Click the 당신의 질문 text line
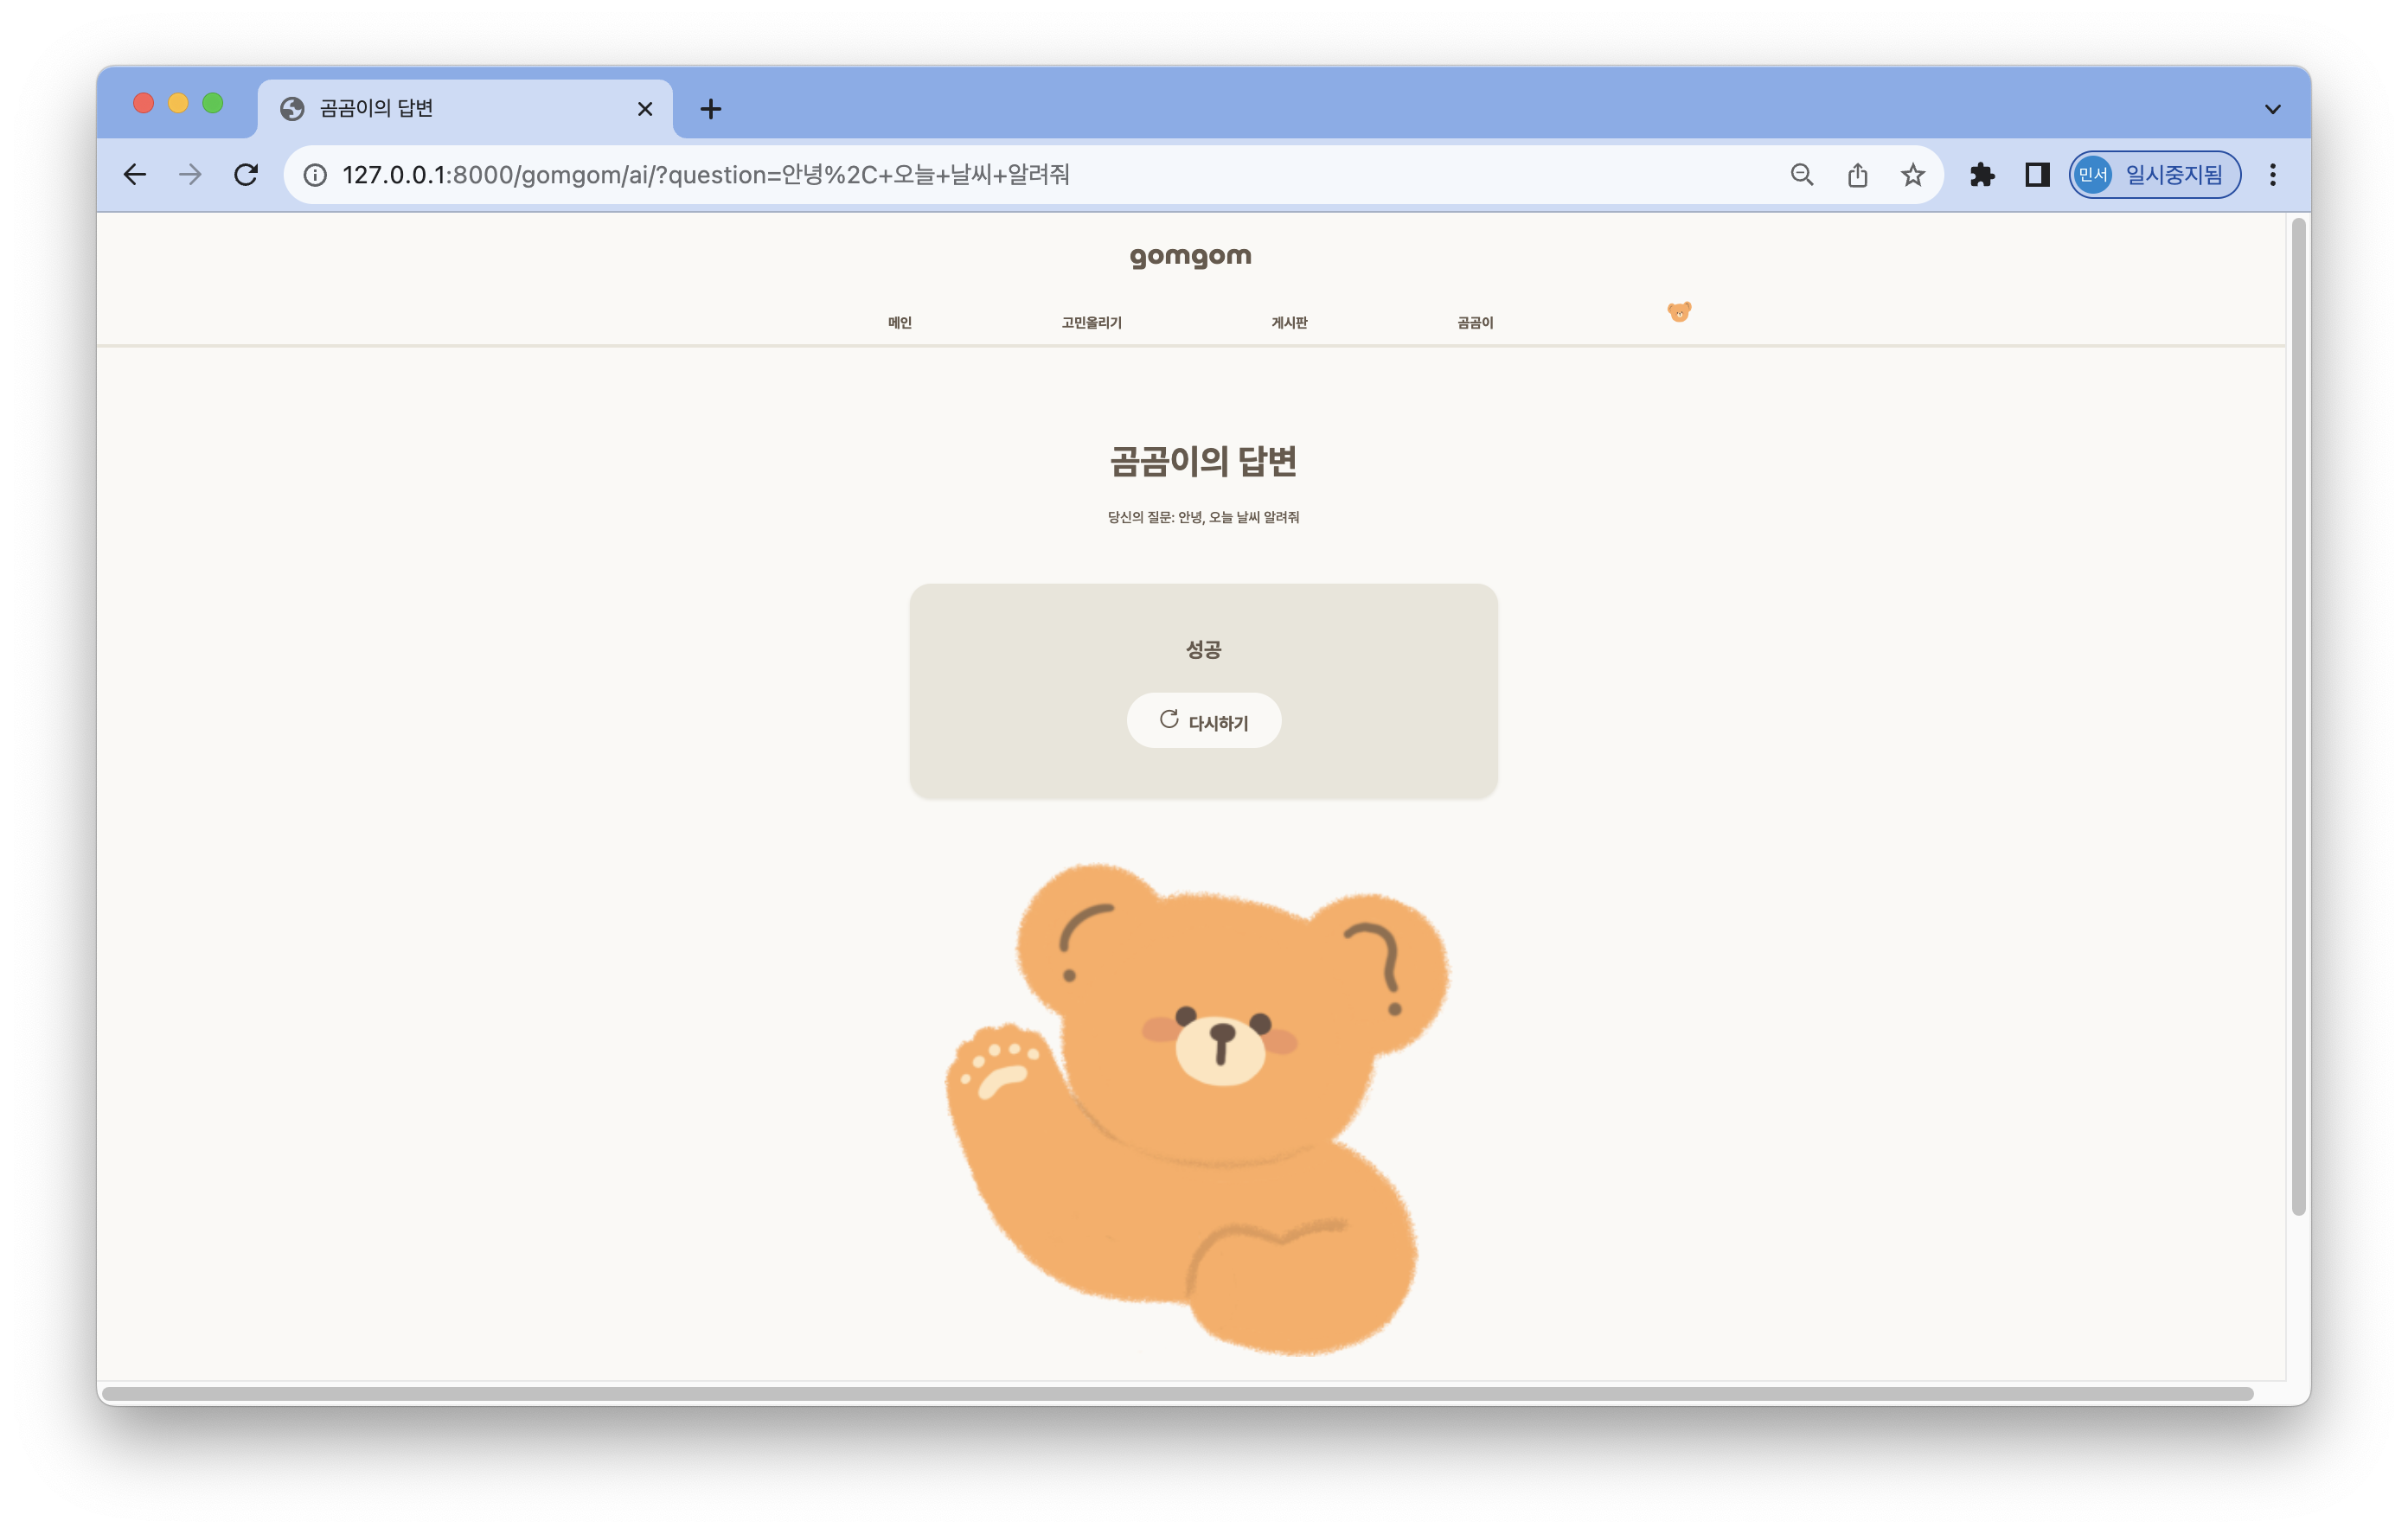 pyautogui.click(x=1203, y=517)
